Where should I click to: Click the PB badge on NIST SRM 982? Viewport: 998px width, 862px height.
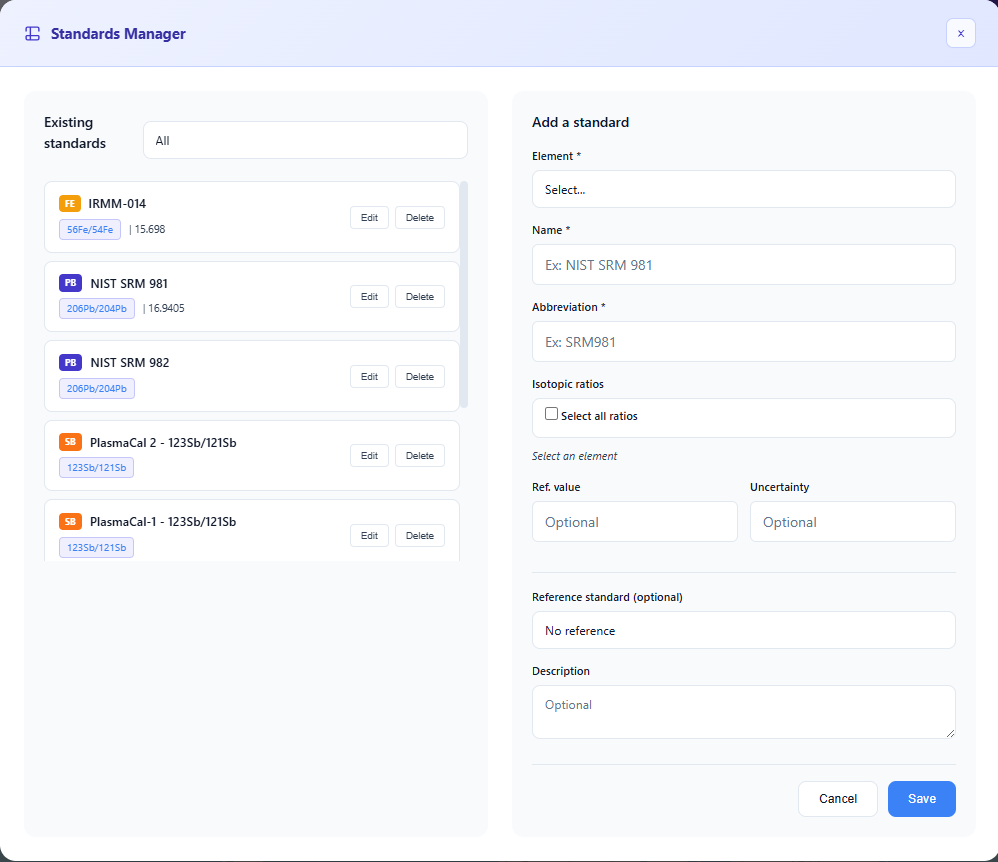tap(70, 362)
